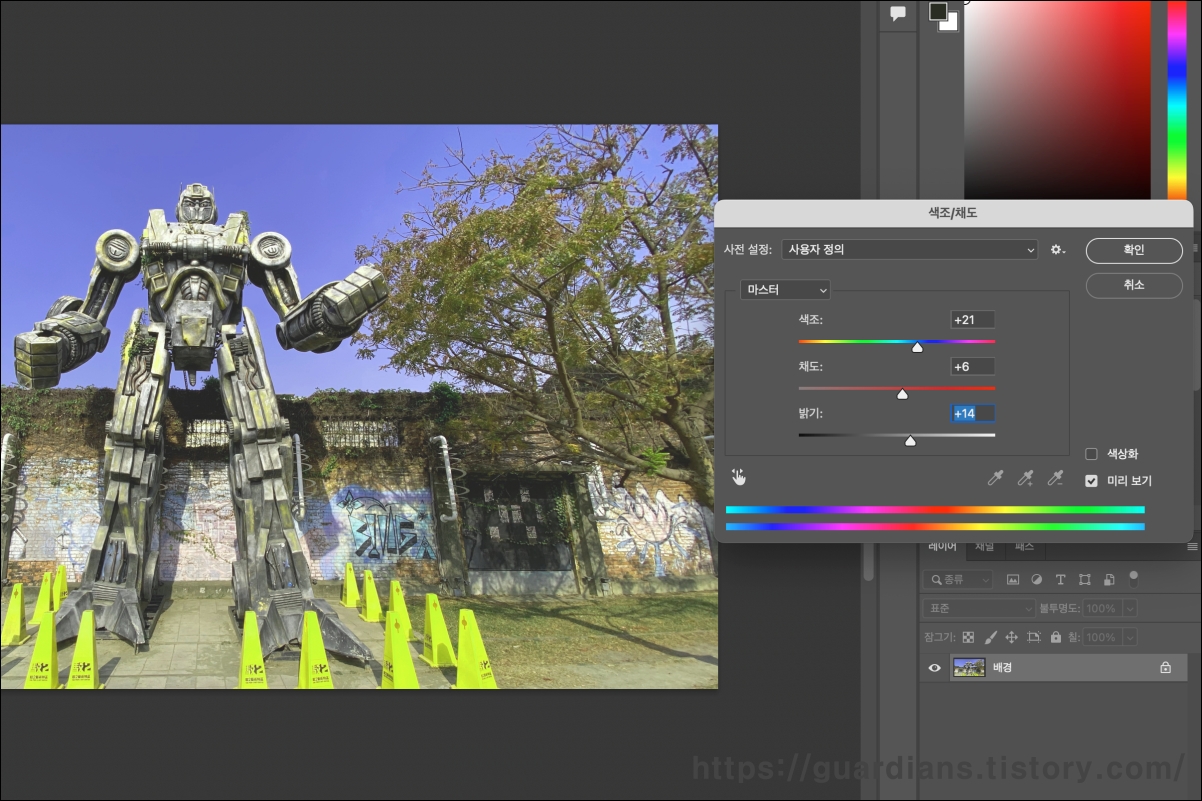Click the 확인 button

pyautogui.click(x=1134, y=251)
